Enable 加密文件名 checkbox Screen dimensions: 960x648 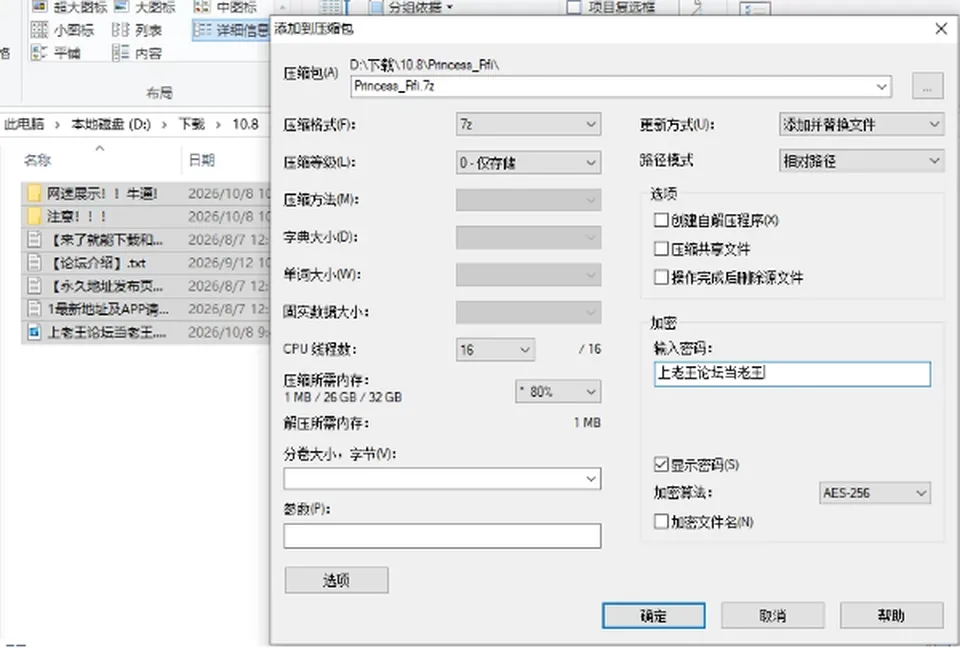[x=661, y=521]
